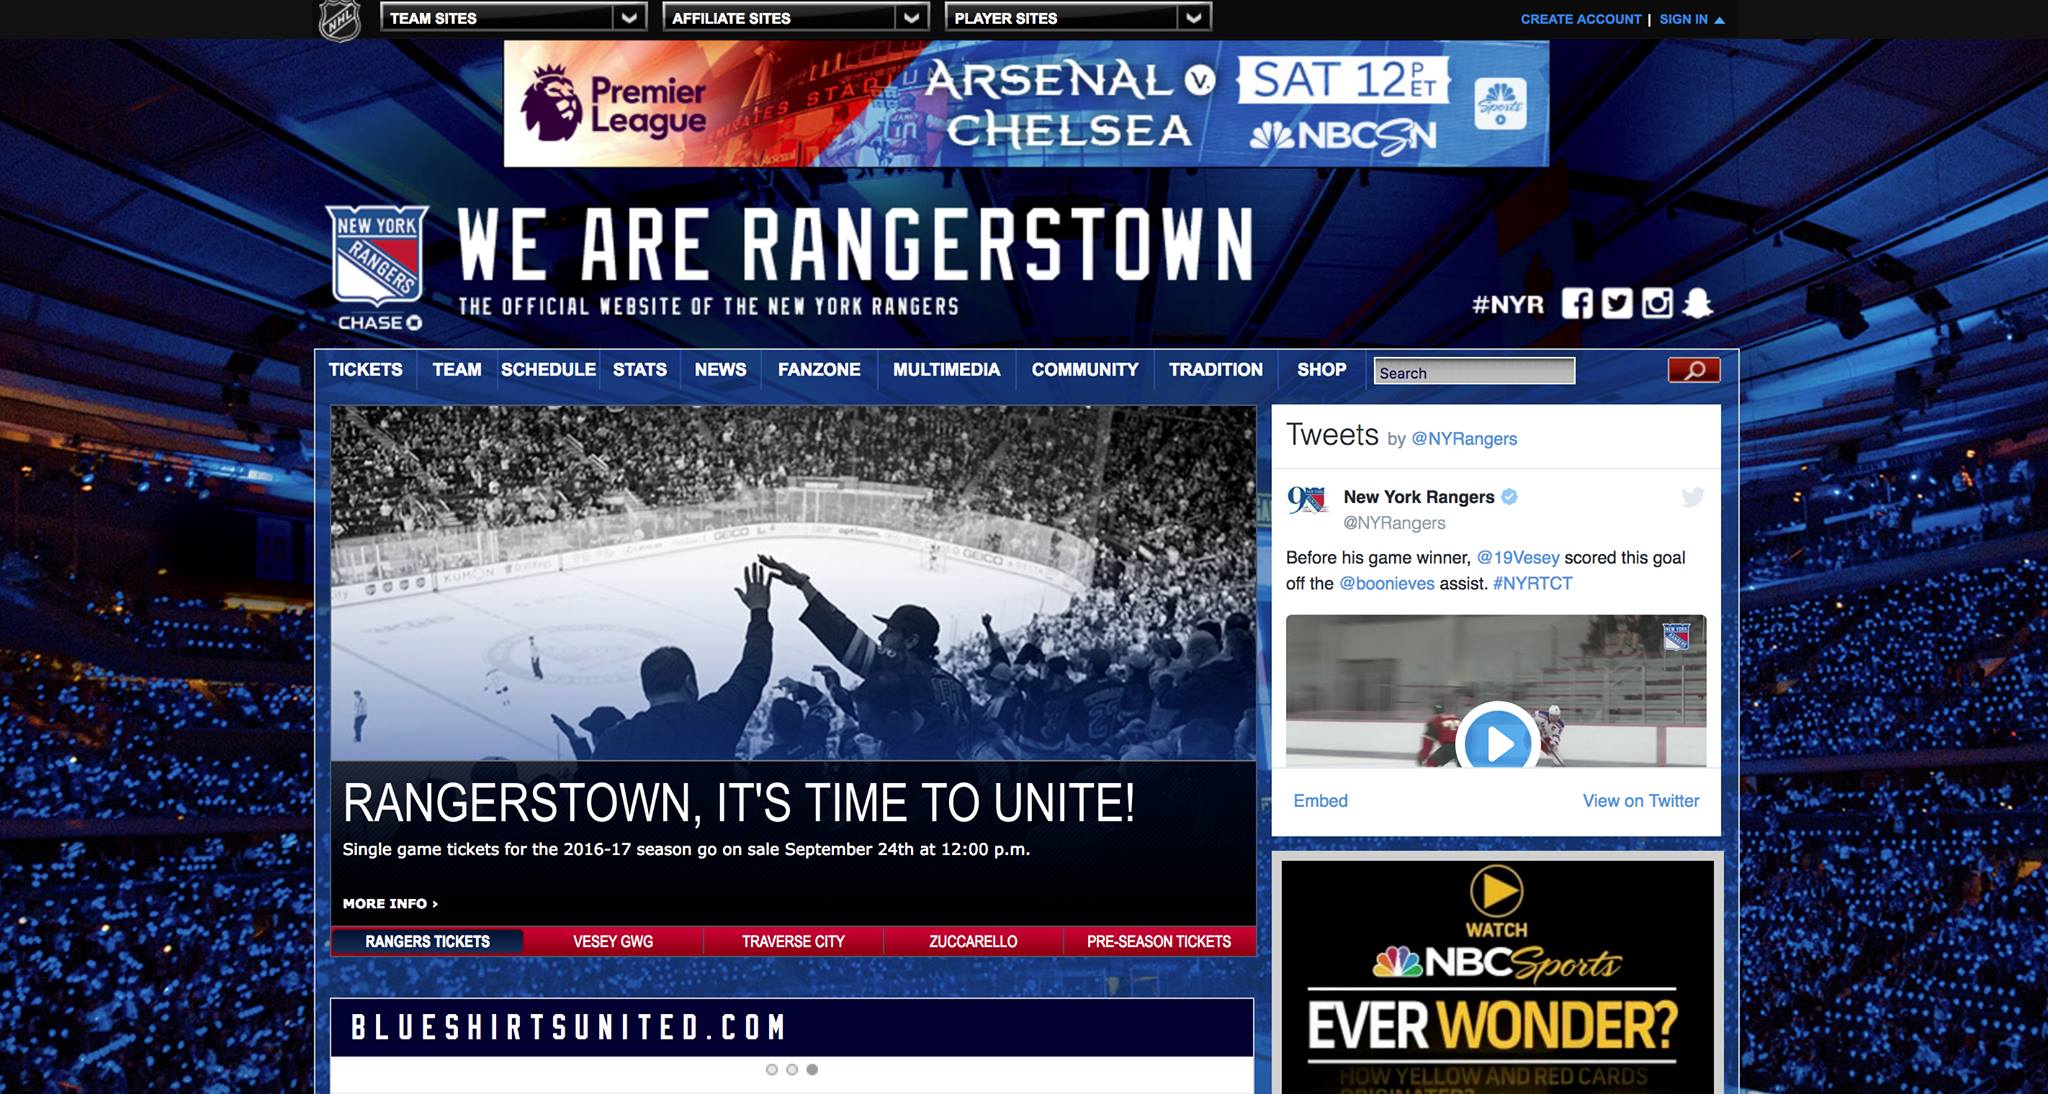This screenshot has width=2048, height=1094.
Task: Open the Sign In dropdown arrow
Action: click(1719, 20)
